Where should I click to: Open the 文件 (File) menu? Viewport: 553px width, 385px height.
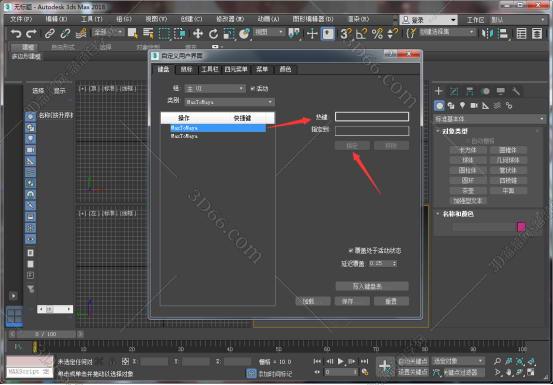pyautogui.click(x=21, y=19)
